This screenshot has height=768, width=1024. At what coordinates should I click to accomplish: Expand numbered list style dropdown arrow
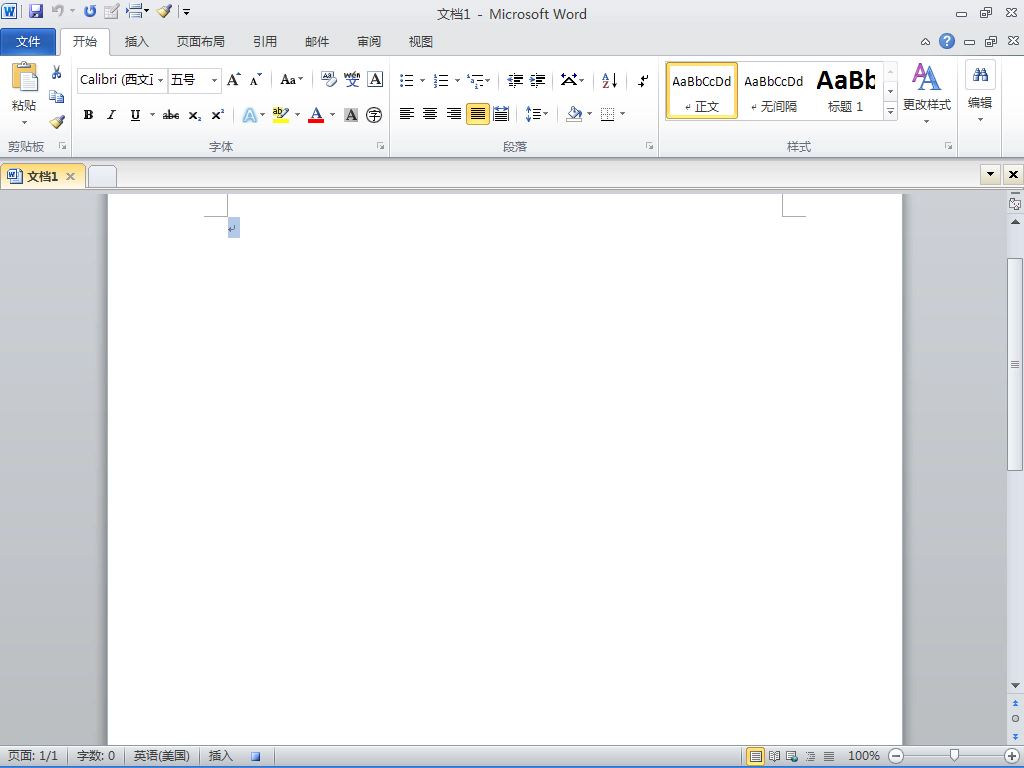[457, 80]
